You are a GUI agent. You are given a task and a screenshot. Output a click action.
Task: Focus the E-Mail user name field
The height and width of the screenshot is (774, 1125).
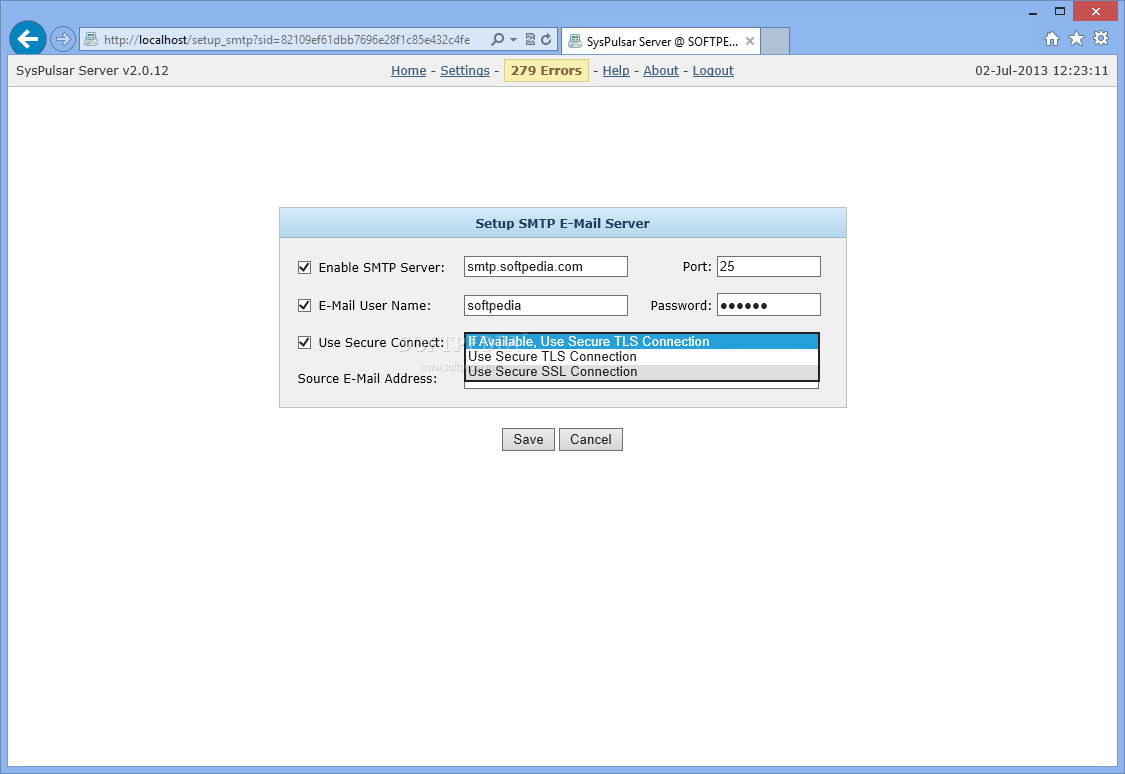(545, 306)
